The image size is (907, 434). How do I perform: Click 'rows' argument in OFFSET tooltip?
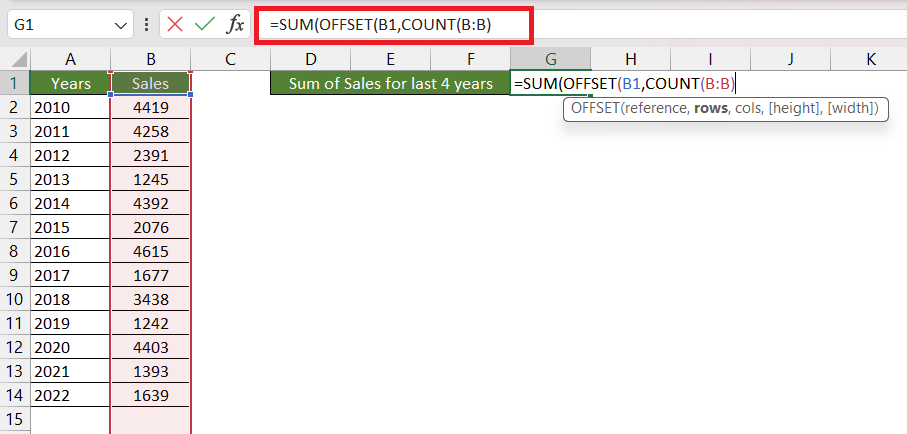point(711,108)
